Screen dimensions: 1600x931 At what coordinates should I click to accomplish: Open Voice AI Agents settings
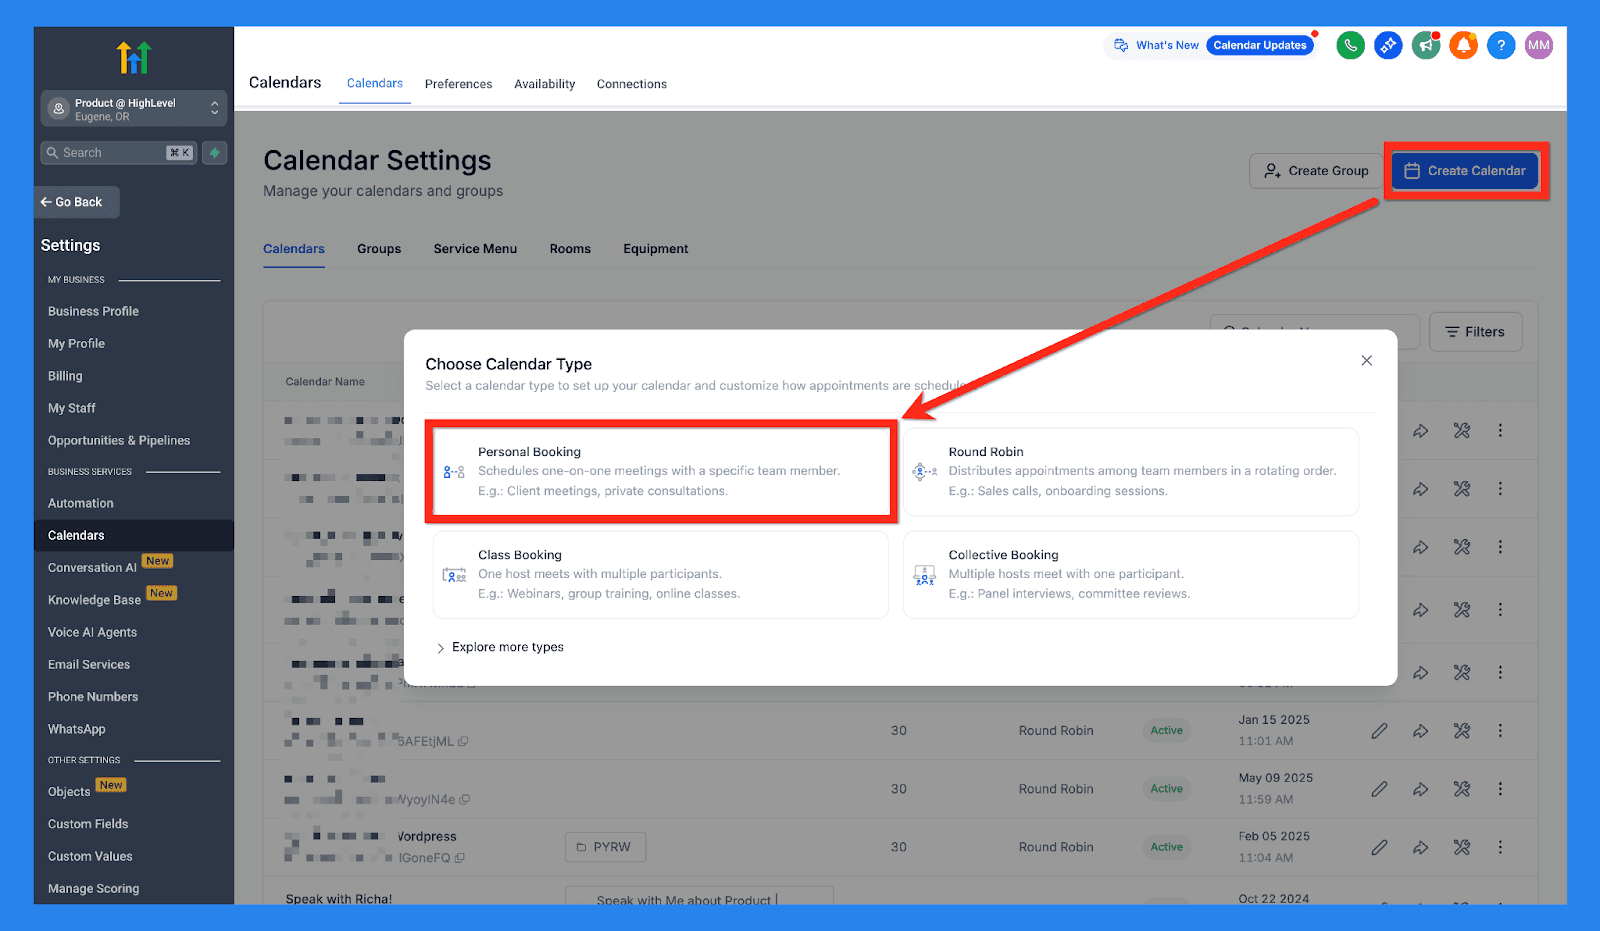(x=92, y=632)
